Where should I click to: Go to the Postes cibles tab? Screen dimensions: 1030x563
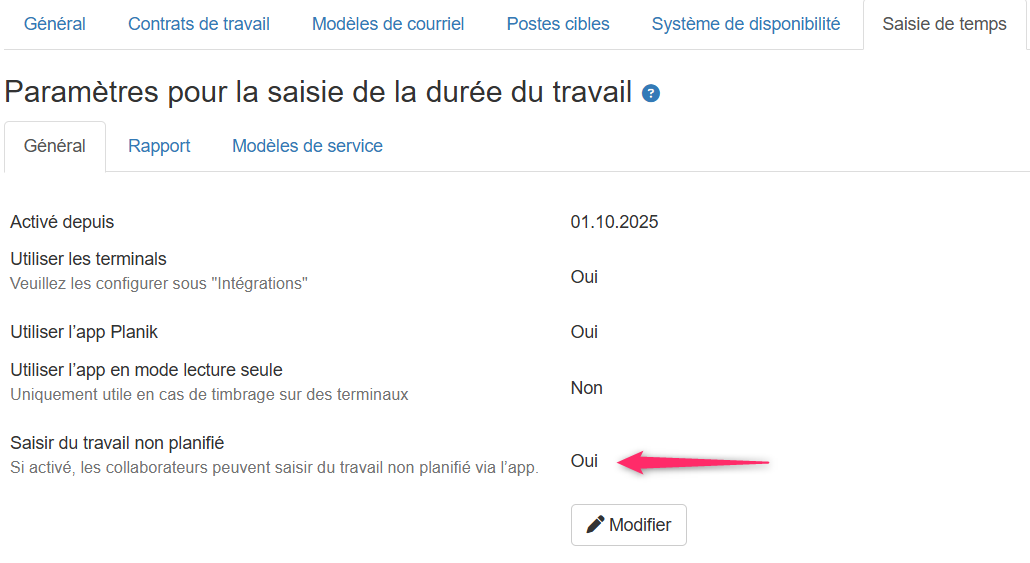click(x=558, y=24)
